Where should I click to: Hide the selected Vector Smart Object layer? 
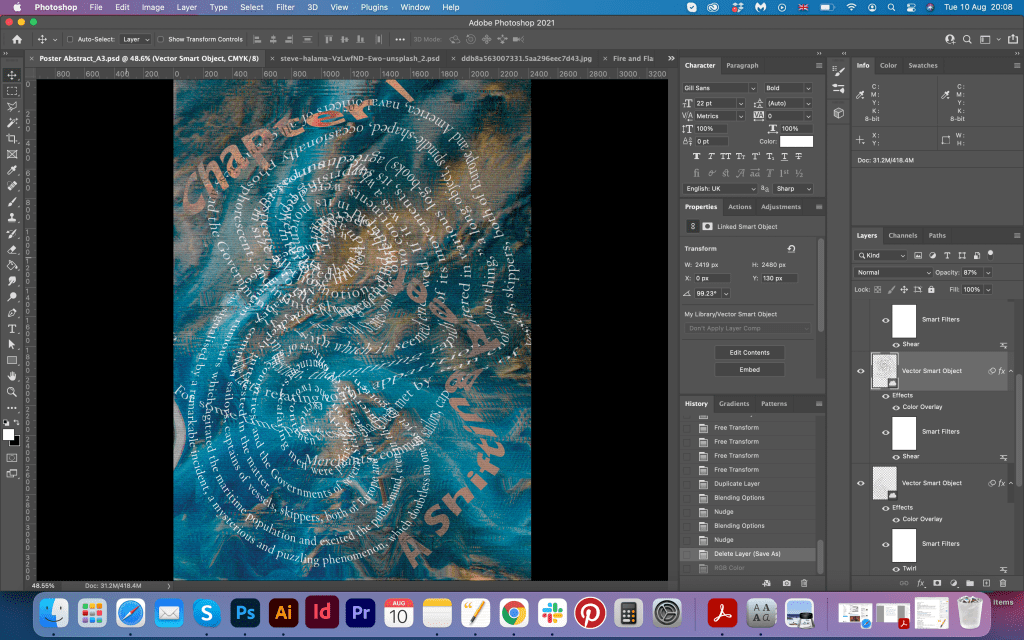[860, 371]
